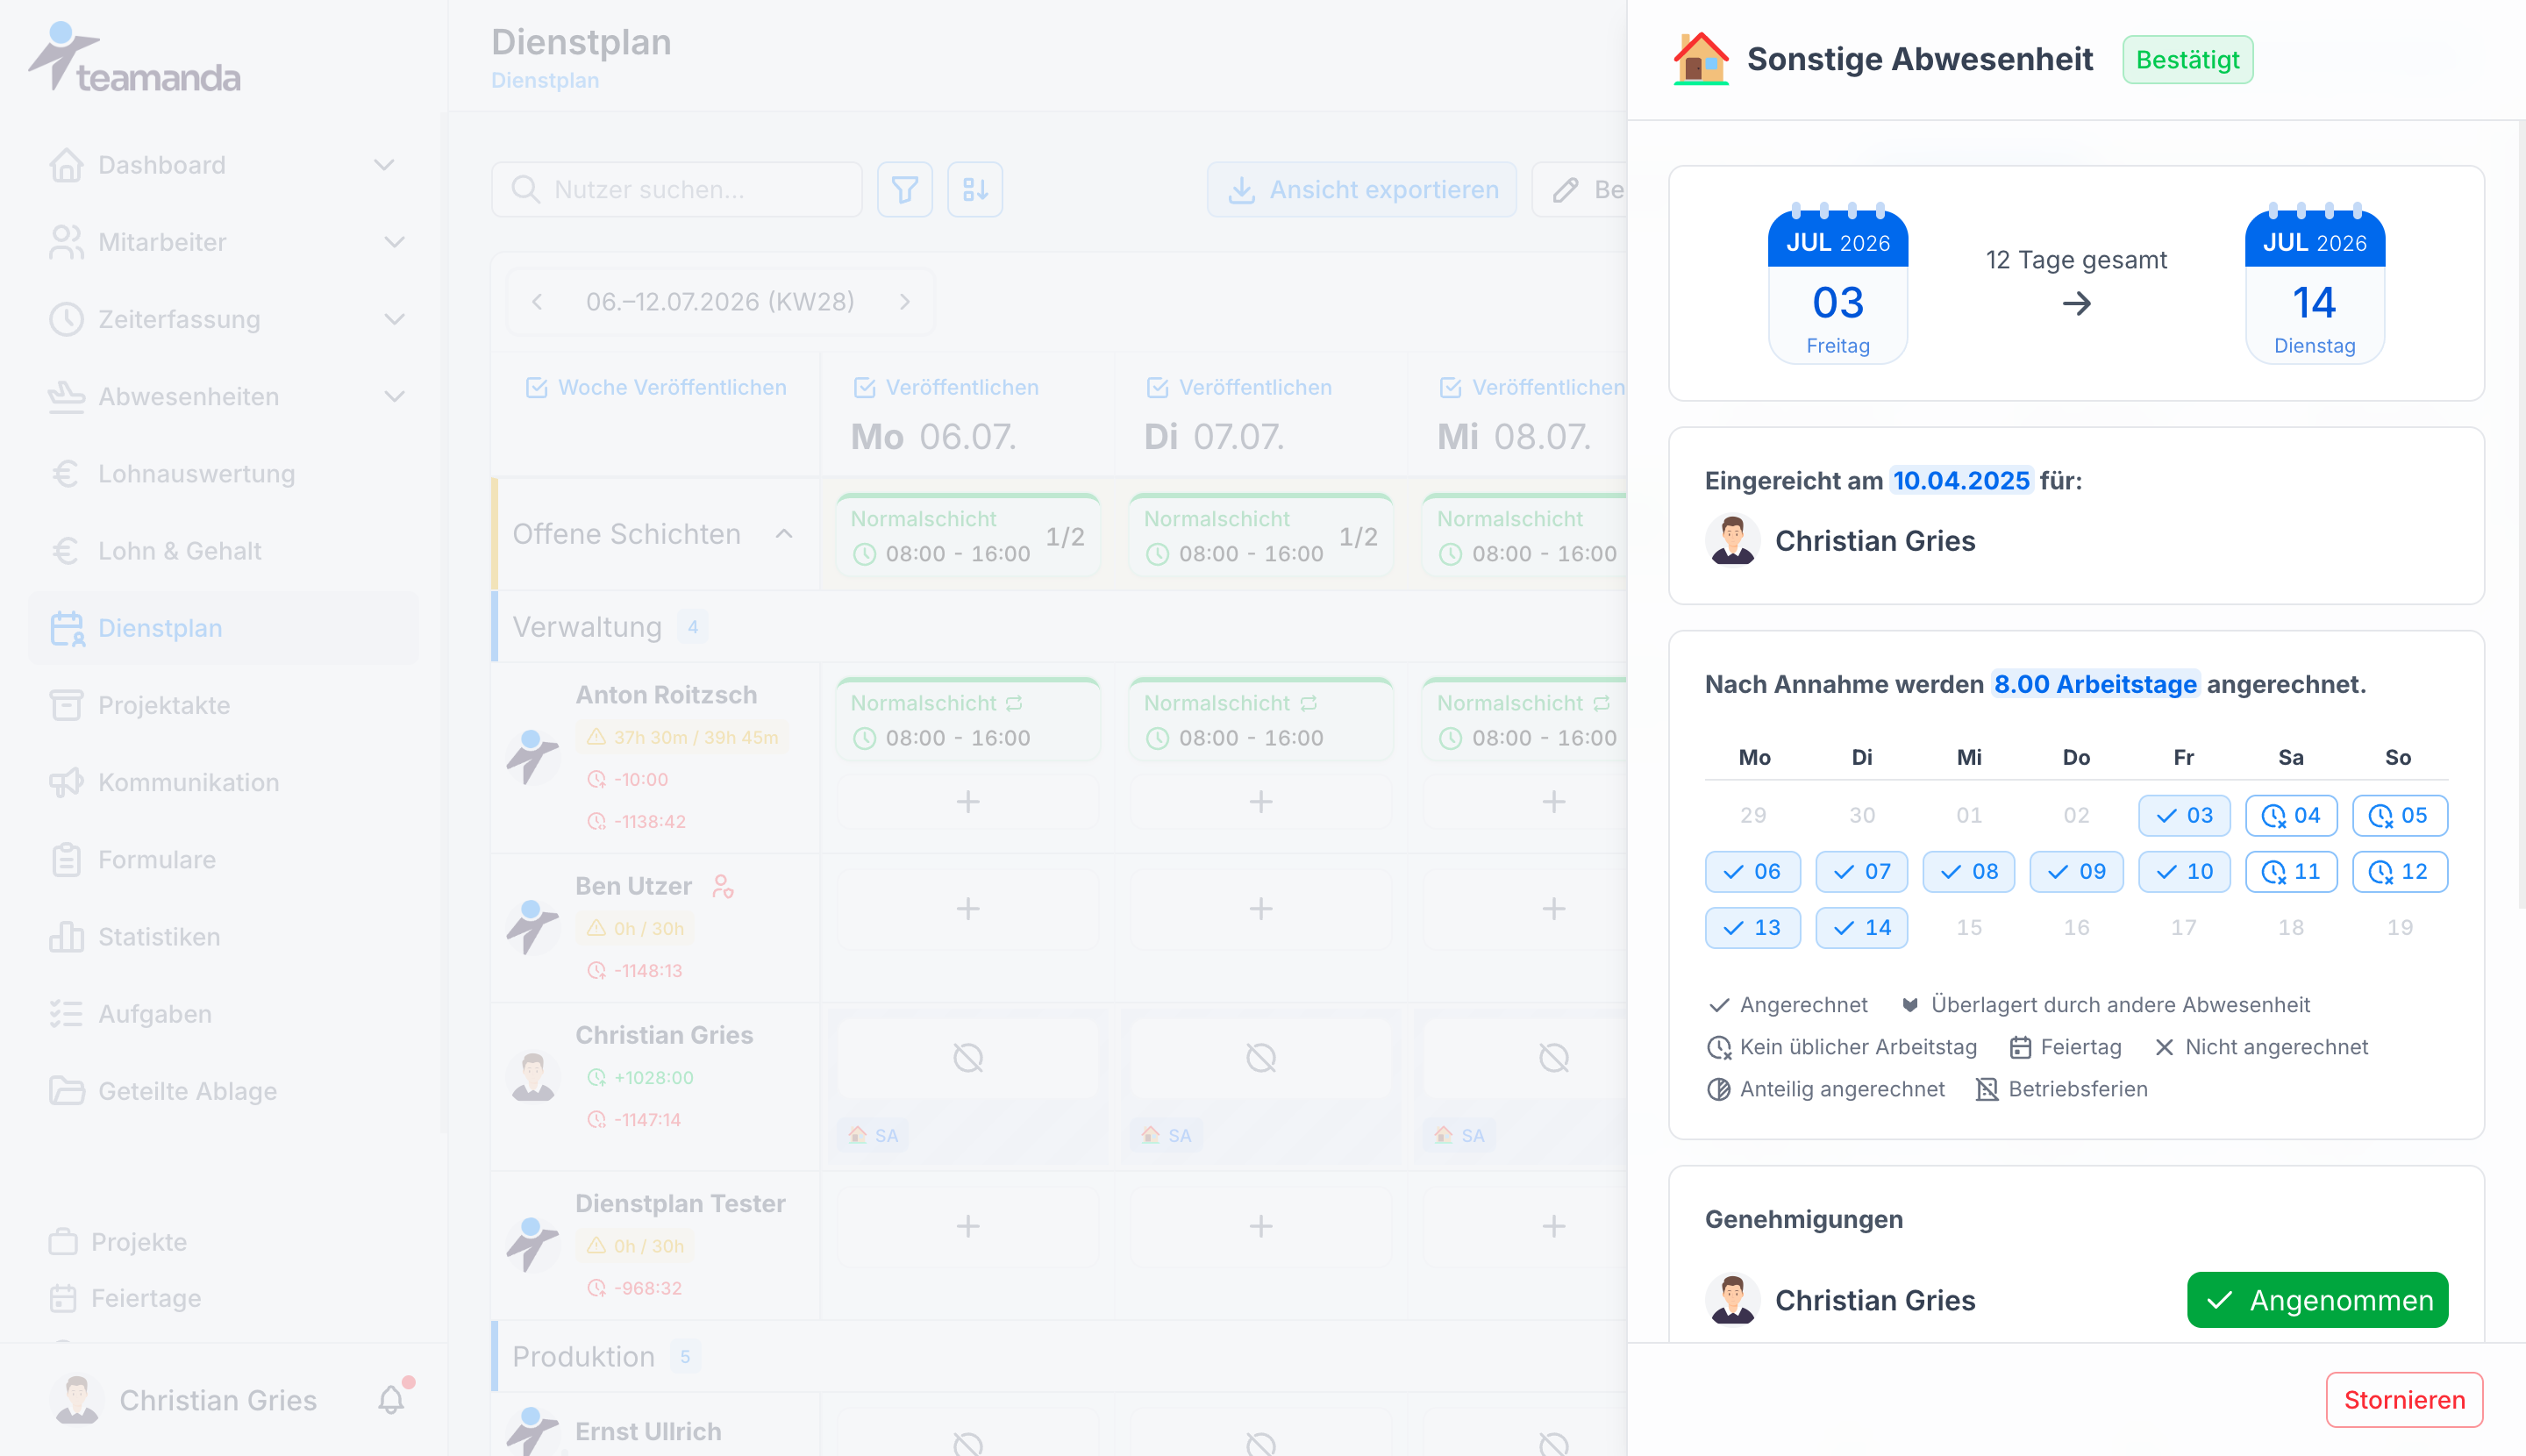
Task: Select checked day 10 in calendar
Action: tap(2183, 871)
